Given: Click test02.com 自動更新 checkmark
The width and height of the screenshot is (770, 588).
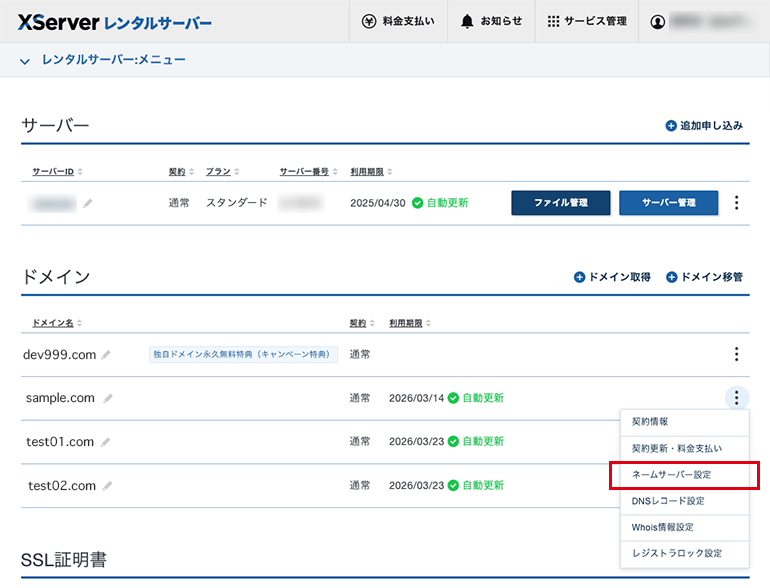Looking at the screenshot, I should [x=453, y=485].
